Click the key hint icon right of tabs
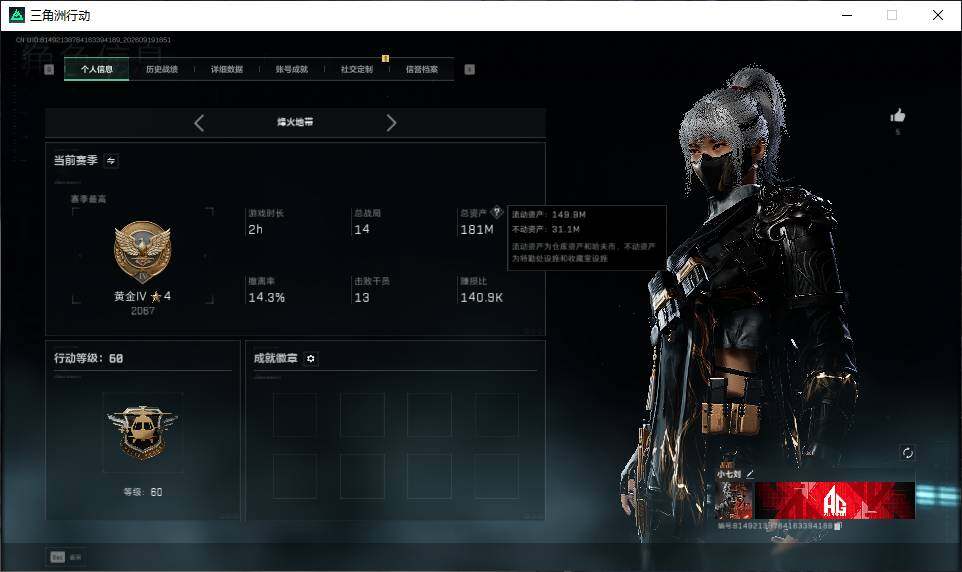This screenshot has width=962, height=572. pyautogui.click(x=469, y=69)
